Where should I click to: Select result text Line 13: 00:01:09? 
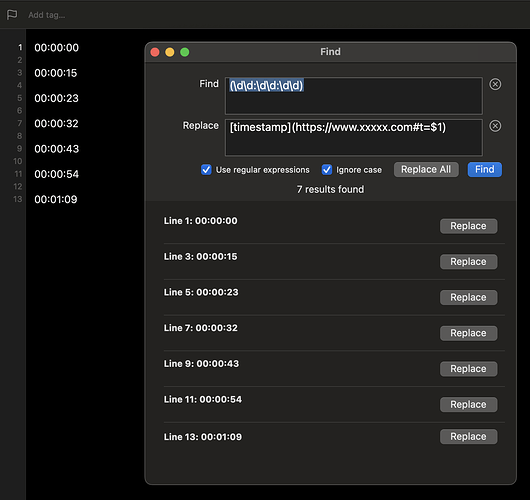pyautogui.click(x=203, y=437)
